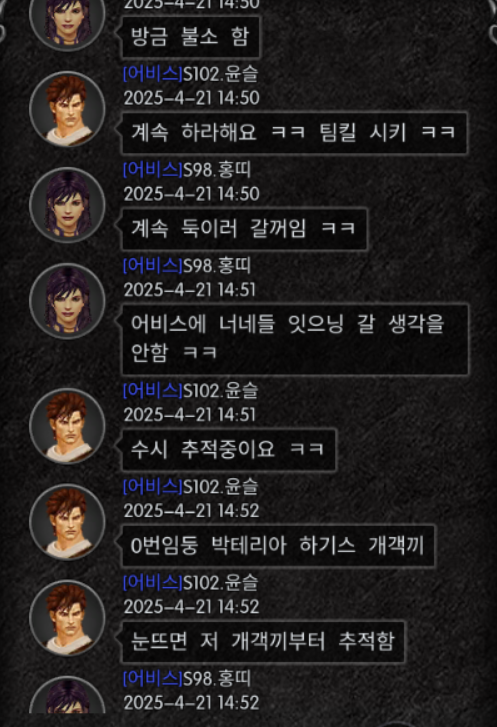
Task: Select the "수시 추적중이요 ㅋㅋ" bubble
Action: coord(228,450)
